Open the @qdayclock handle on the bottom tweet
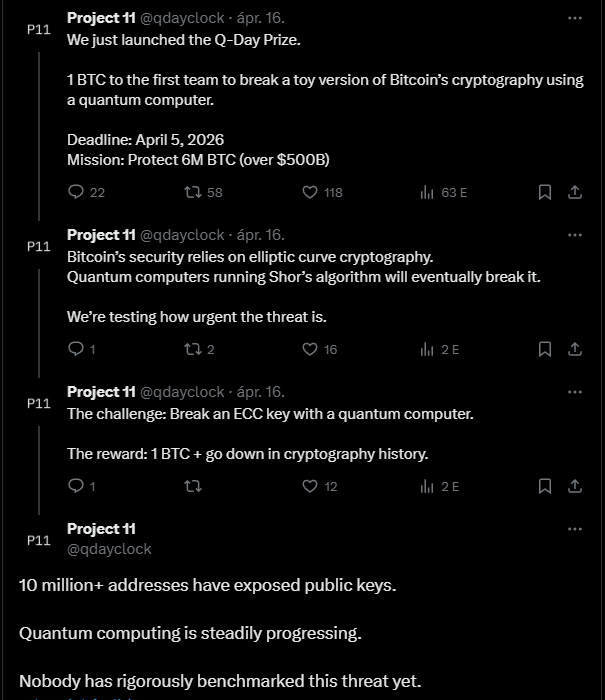This screenshot has height=700, width=605. (x=109, y=549)
